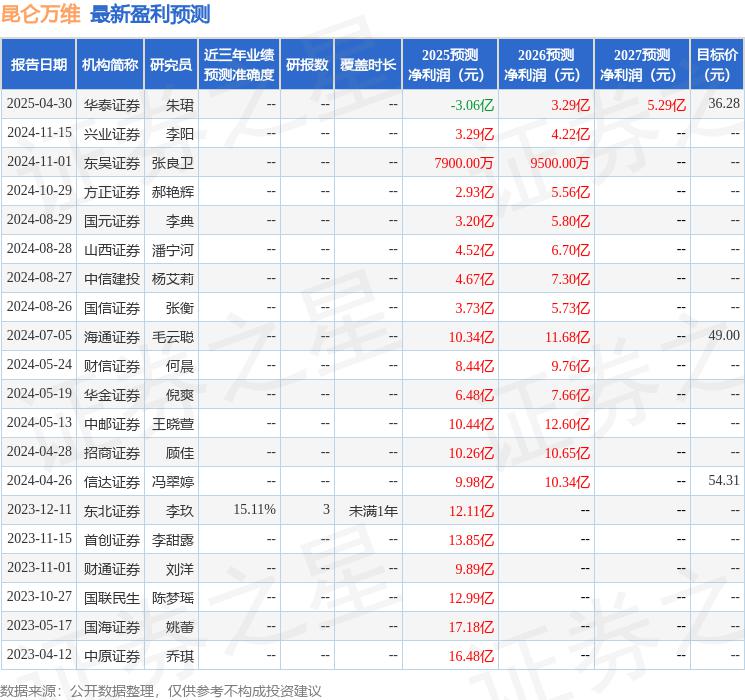Click the 2025预测净利润 column header
Image resolution: width=745 pixels, height=700 pixels.
click(450, 65)
